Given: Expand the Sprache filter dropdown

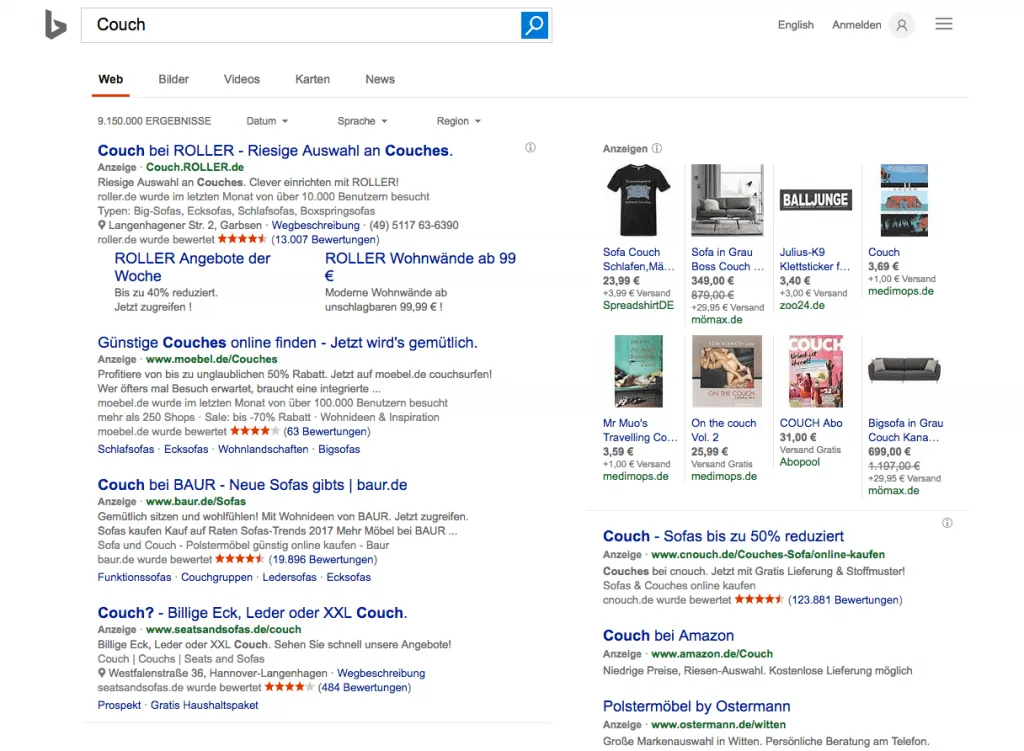Looking at the screenshot, I should coord(362,121).
